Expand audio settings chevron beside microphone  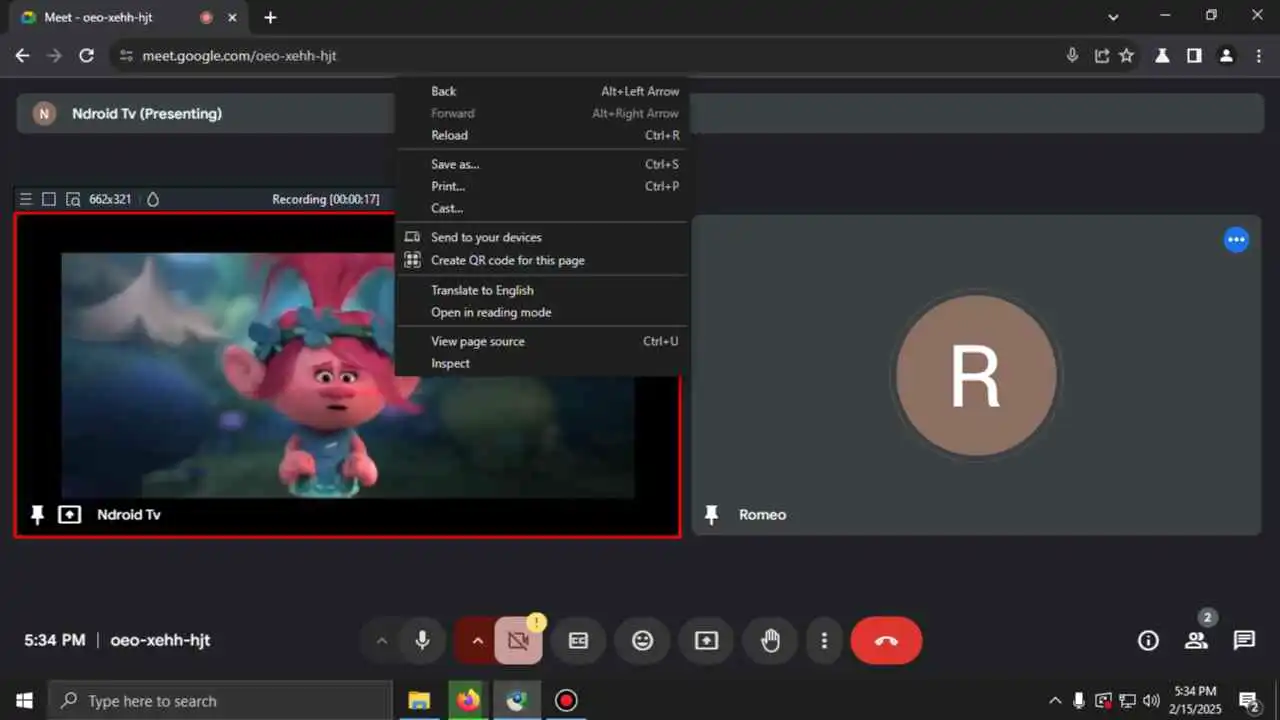pos(381,641)
